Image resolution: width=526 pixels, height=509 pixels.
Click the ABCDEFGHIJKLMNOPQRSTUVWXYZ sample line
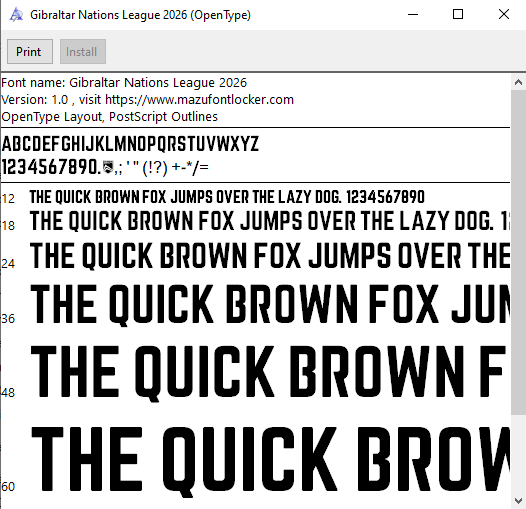click(130, 144)
